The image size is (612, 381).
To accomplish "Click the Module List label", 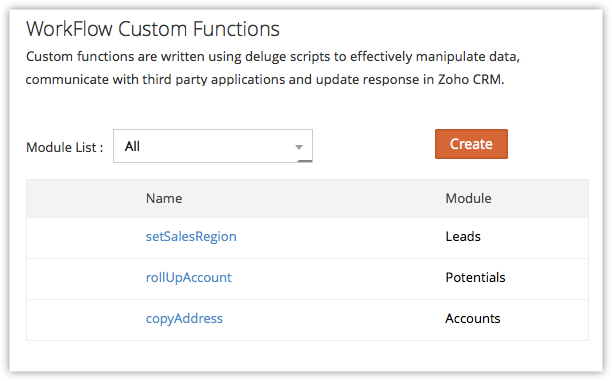I will pos(64,148).
